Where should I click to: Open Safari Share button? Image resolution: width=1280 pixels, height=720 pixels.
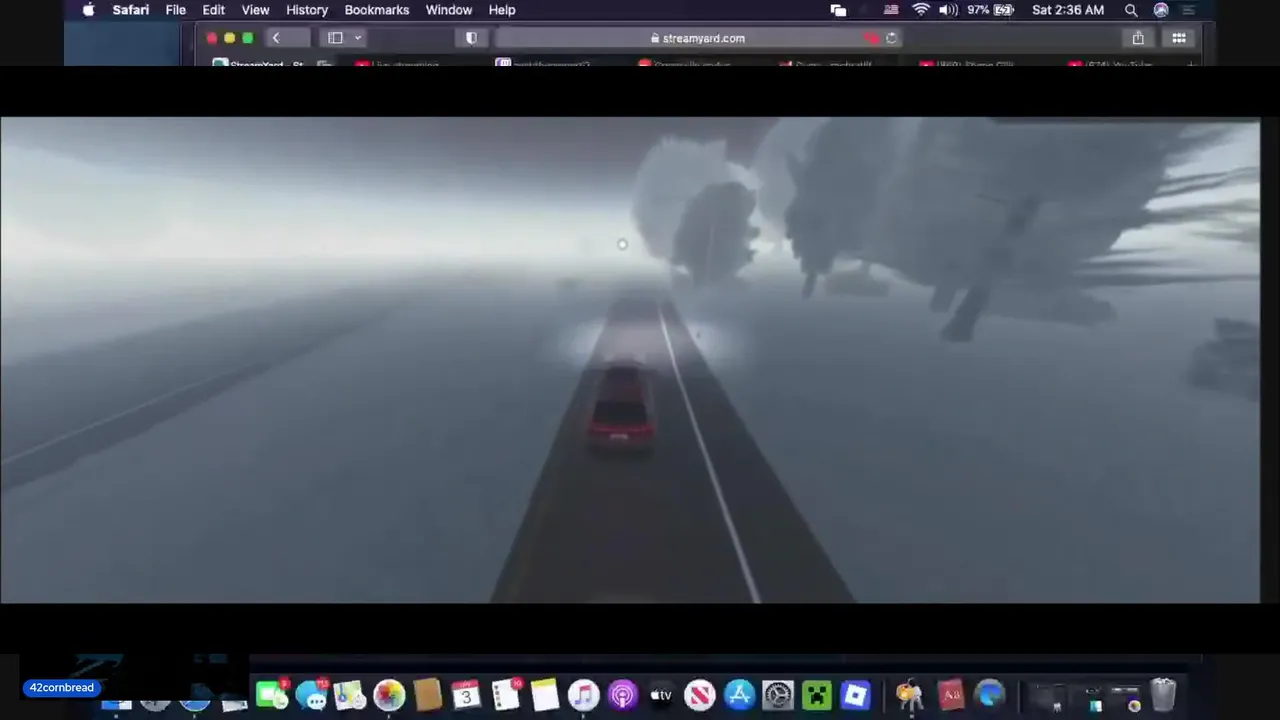[x=1138, y=38]
